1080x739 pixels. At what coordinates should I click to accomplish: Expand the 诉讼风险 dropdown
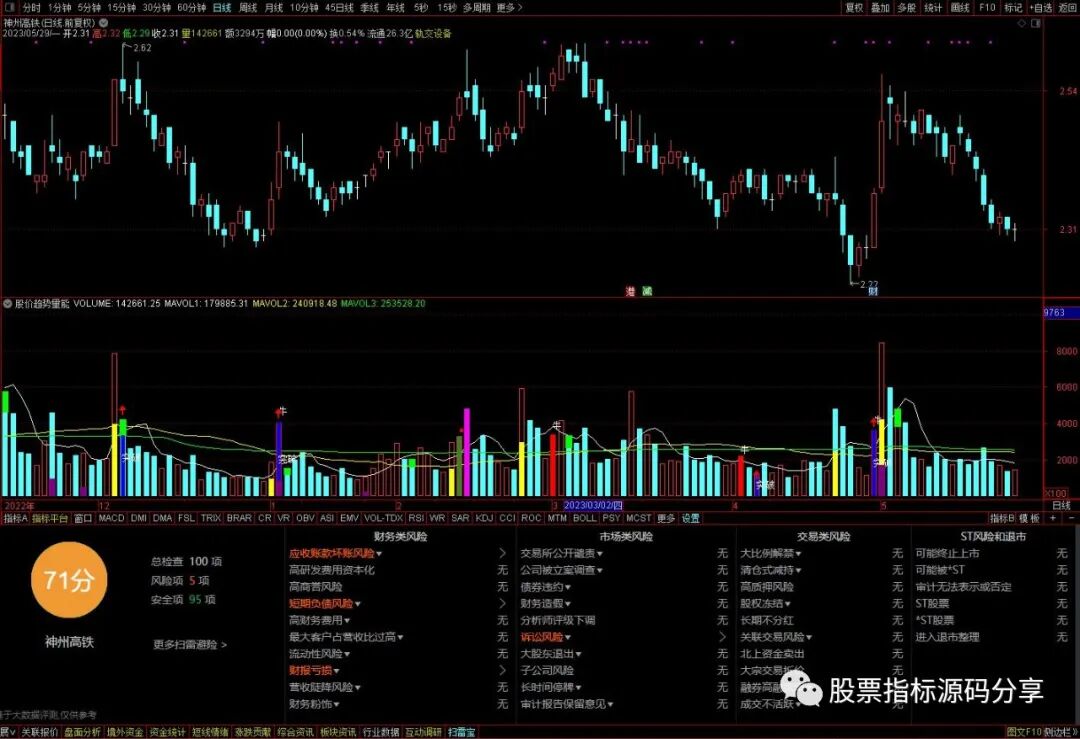(568, 638)
